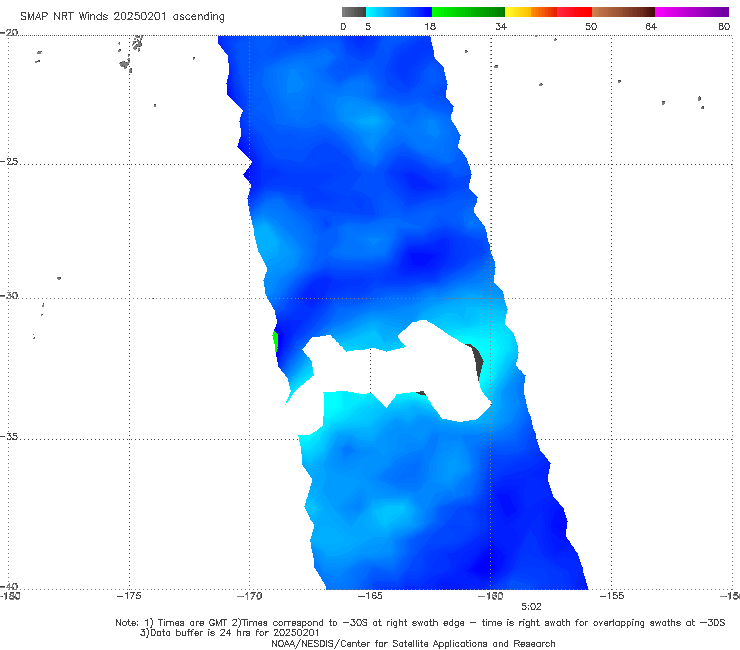The width and height of the screenshot is (740, 650).
Task: Click the longitude label '-170'
Action: tap(249, 596)
